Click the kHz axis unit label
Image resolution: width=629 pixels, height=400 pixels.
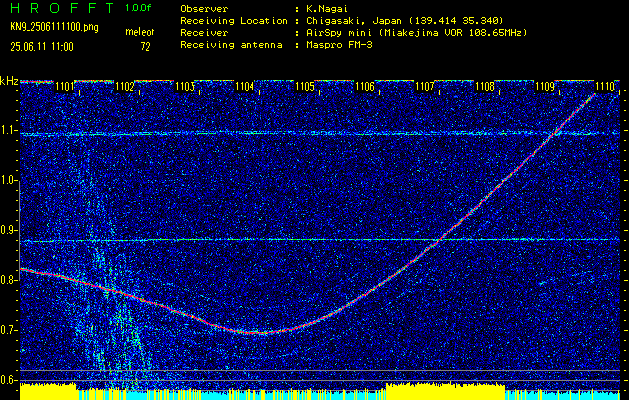(9, 81)
